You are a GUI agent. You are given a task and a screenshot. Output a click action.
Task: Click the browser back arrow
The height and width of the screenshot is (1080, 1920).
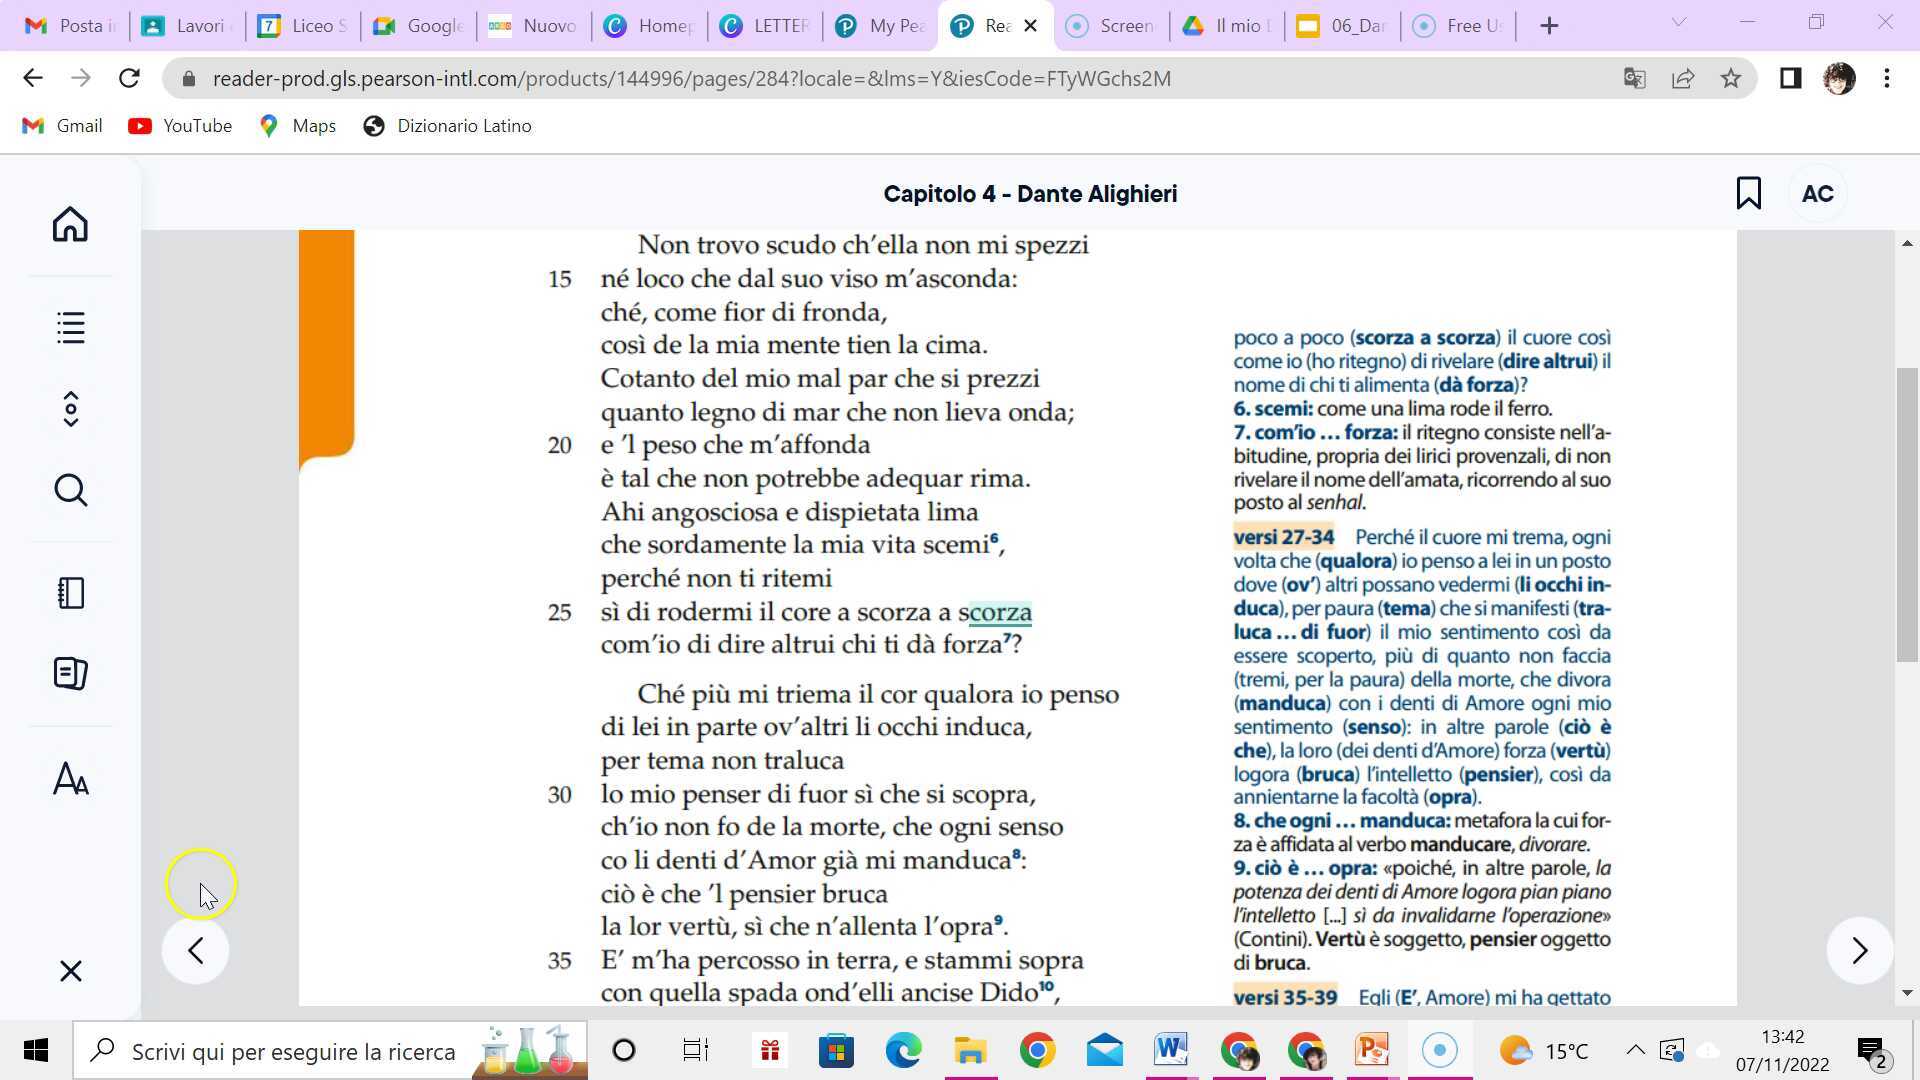33,78
